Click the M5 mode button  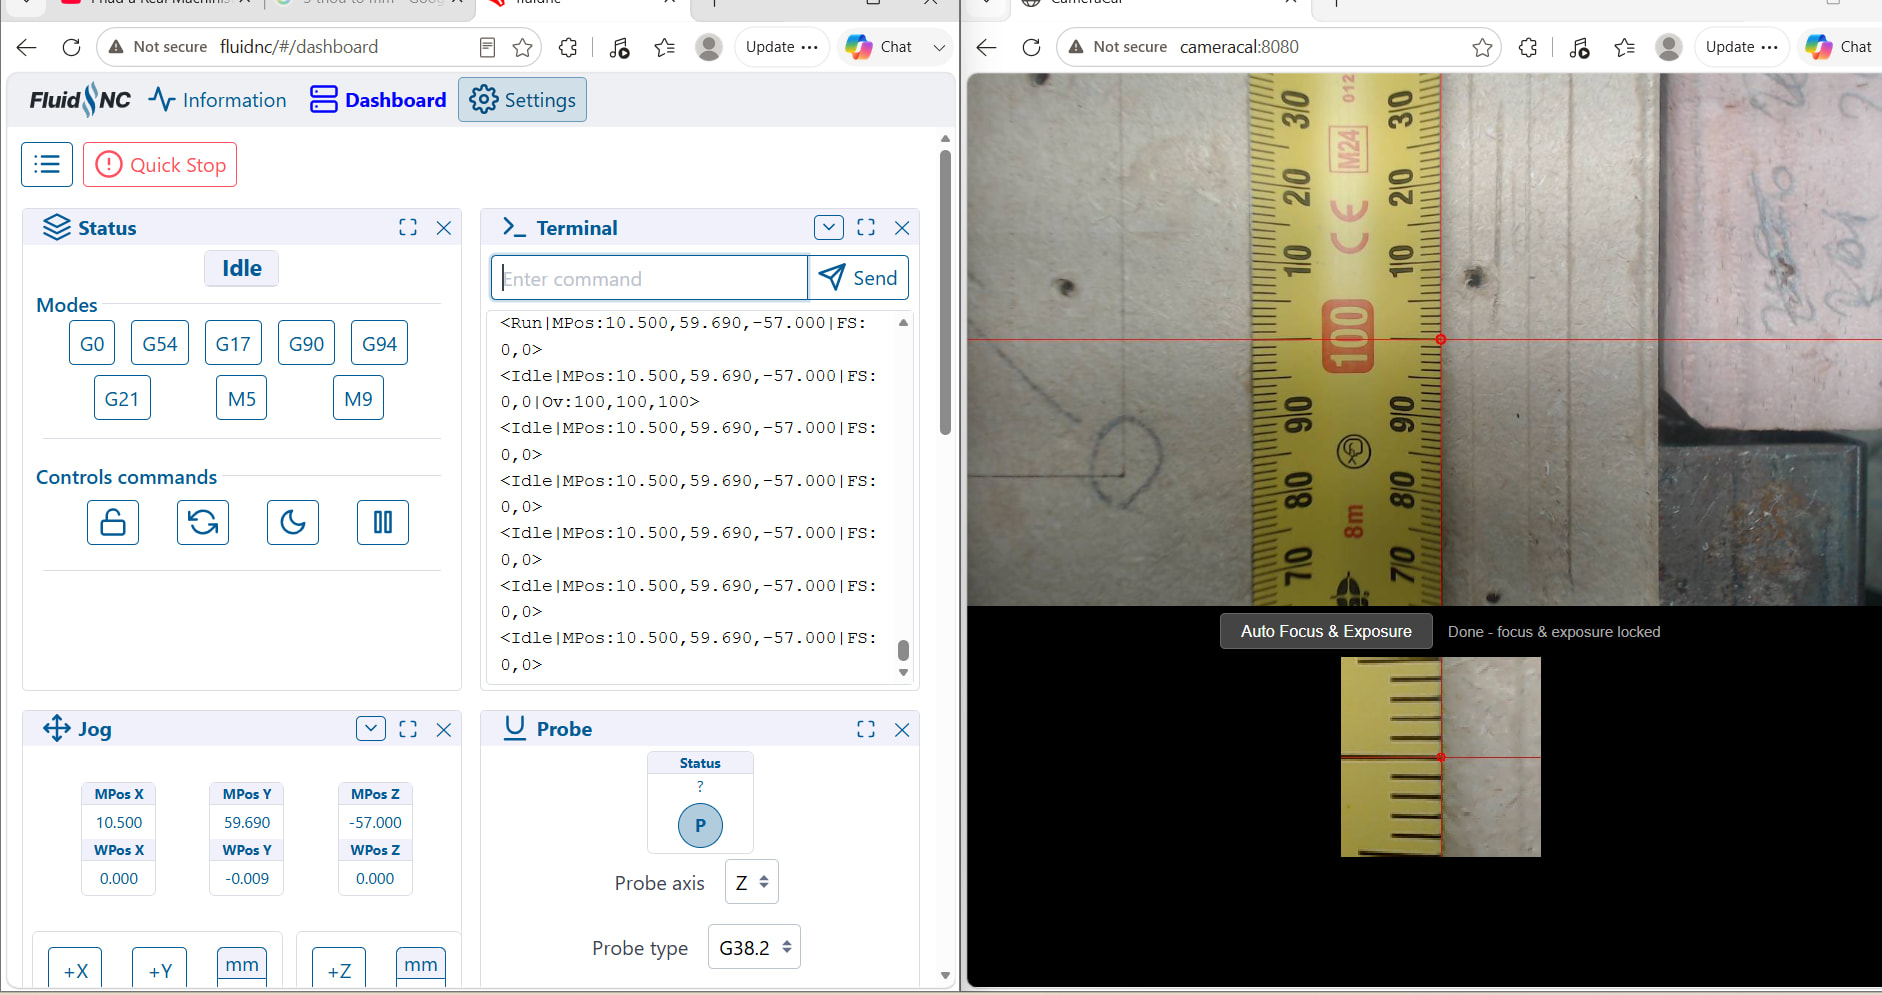pyautogui.click(x=242, y=398)
